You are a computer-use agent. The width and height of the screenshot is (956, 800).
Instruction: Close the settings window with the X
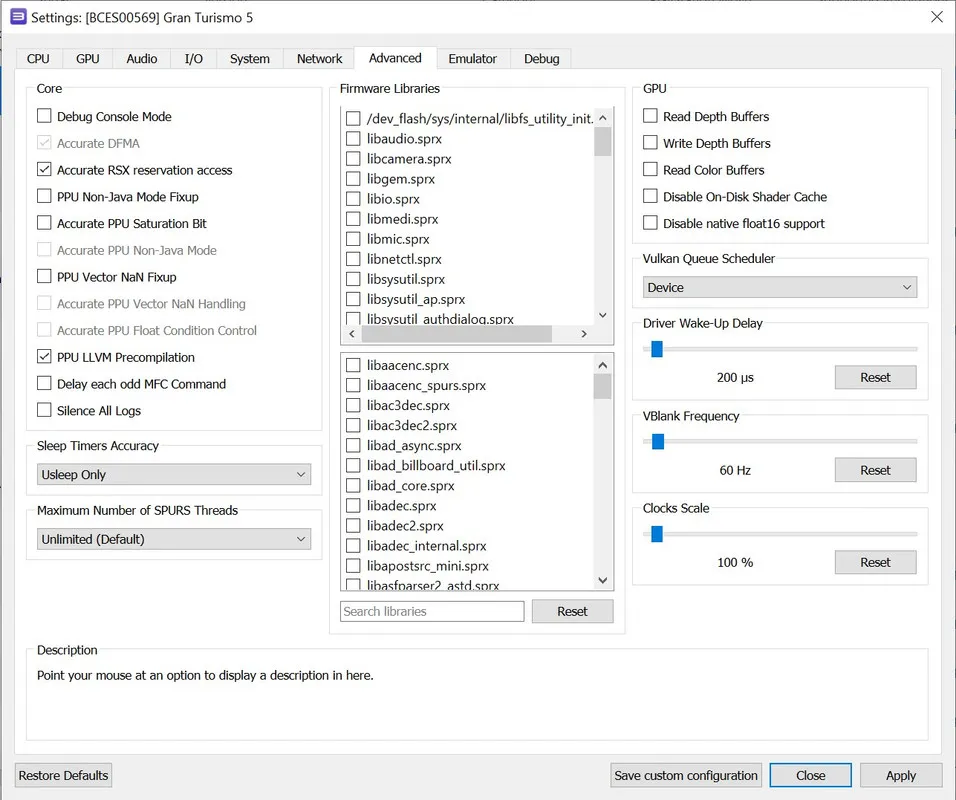tap(937, 16)
